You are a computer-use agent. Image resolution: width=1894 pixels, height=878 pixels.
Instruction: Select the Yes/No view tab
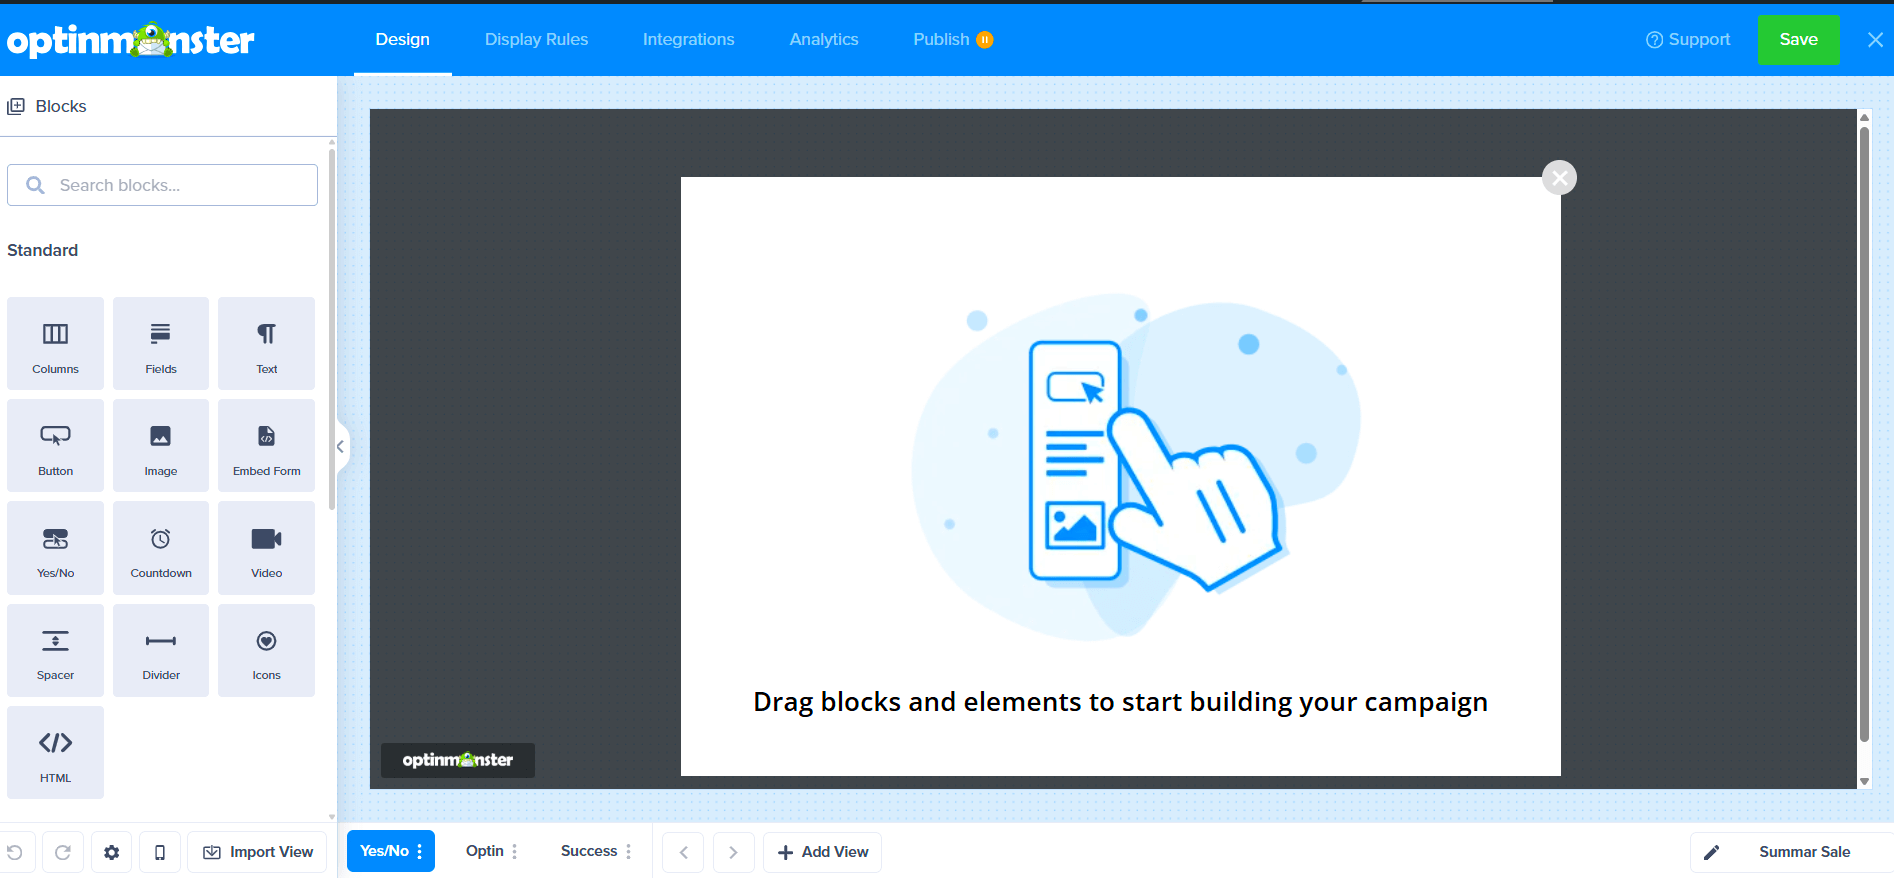[385, 851]
